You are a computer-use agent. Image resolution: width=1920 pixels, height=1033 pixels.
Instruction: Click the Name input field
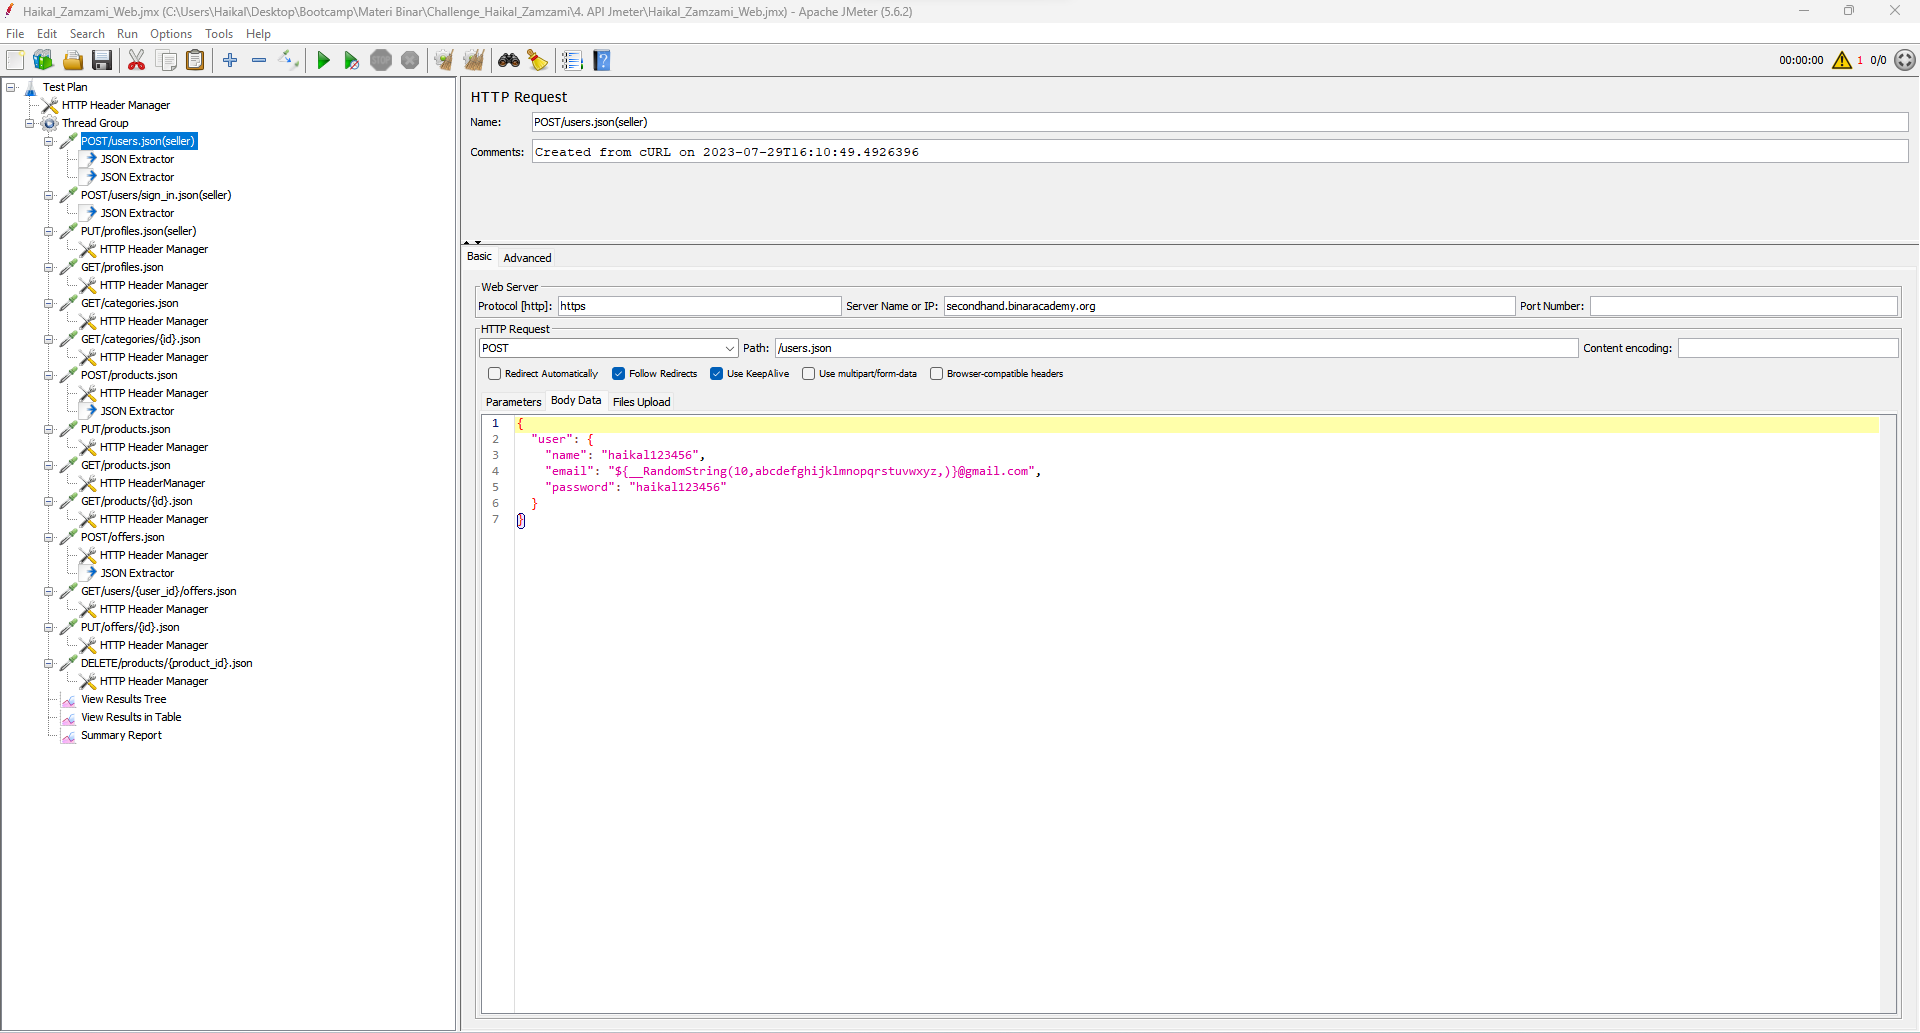tap(1220, 122)
